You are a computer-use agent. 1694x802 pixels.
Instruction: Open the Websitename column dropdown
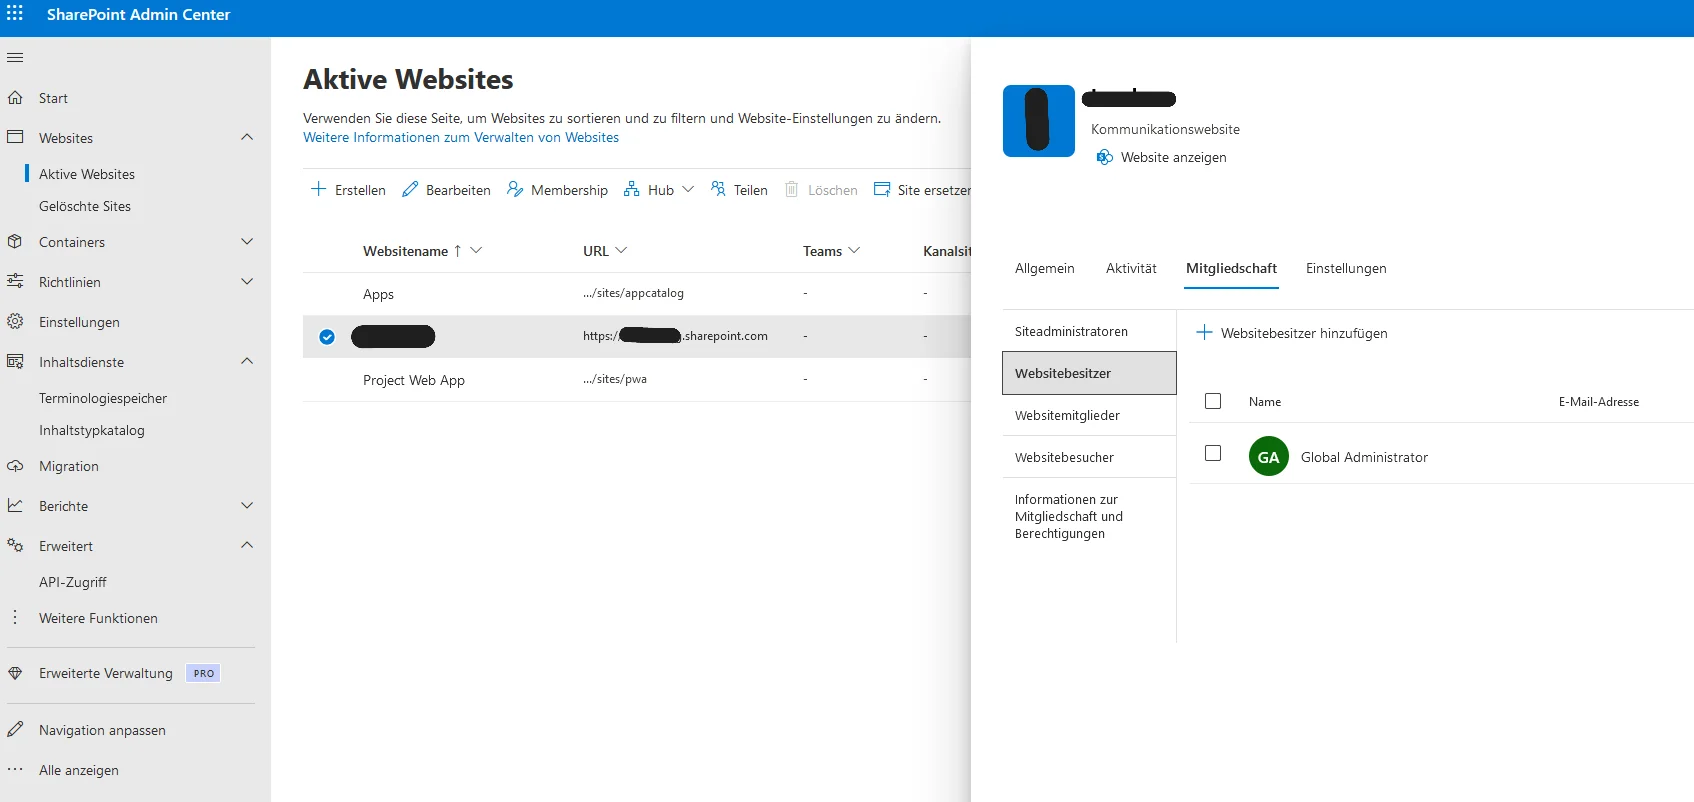click(x=476, y=250)
